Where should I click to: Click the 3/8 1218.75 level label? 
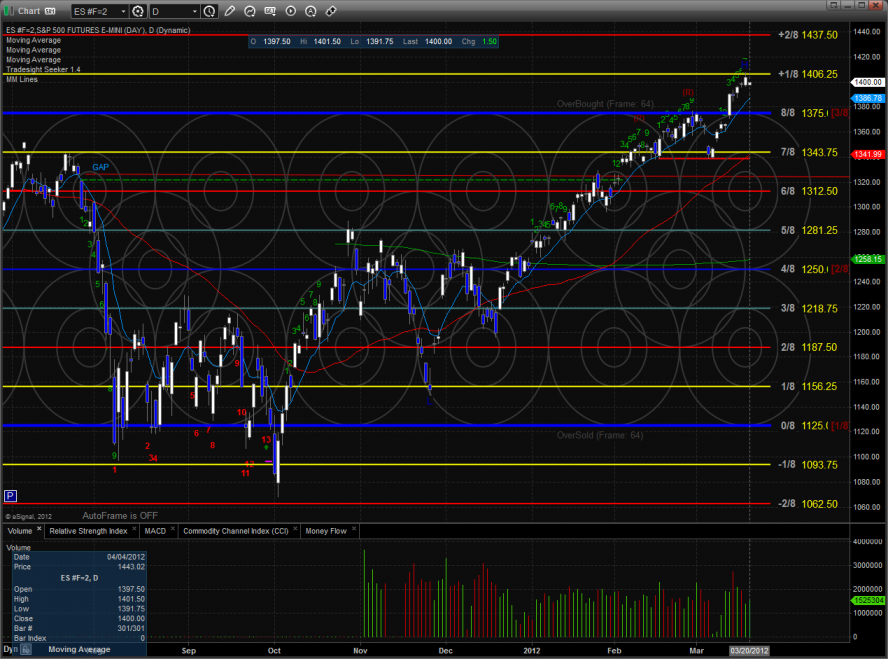click(809, 309)
